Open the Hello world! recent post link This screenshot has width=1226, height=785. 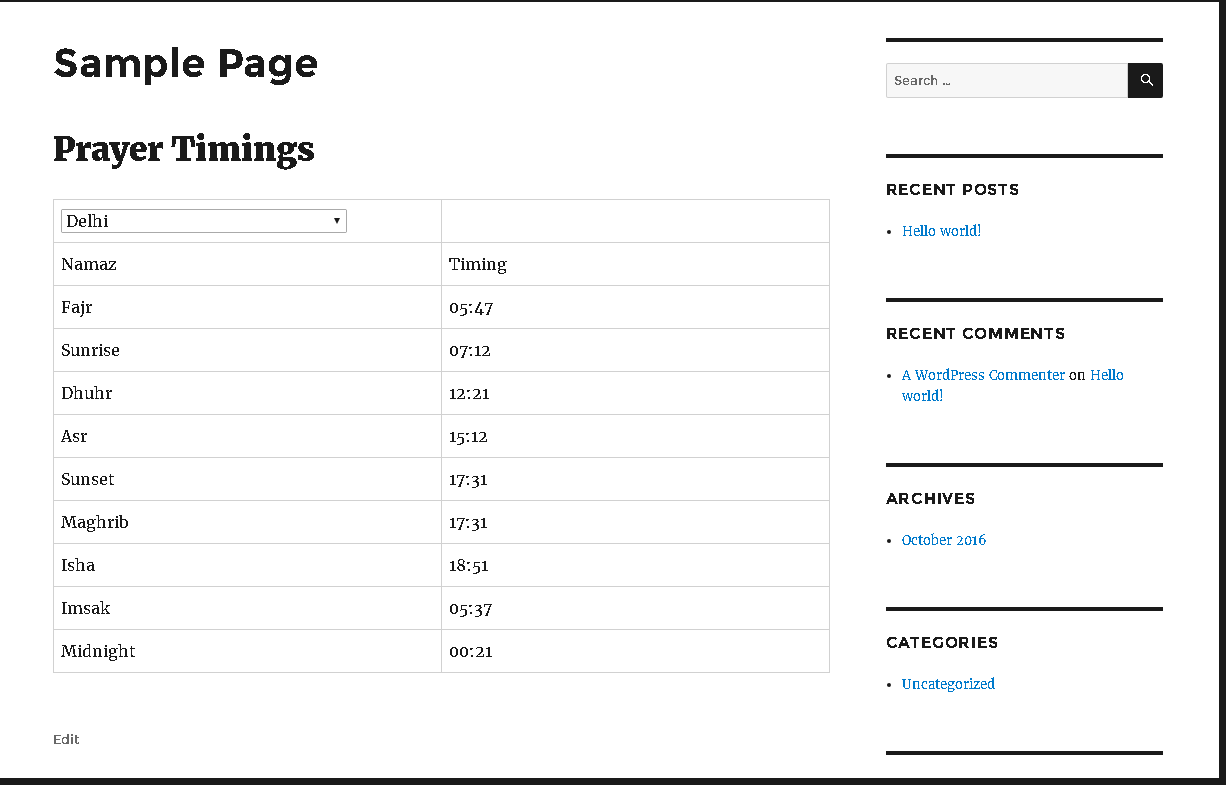(x=941, y=231)
